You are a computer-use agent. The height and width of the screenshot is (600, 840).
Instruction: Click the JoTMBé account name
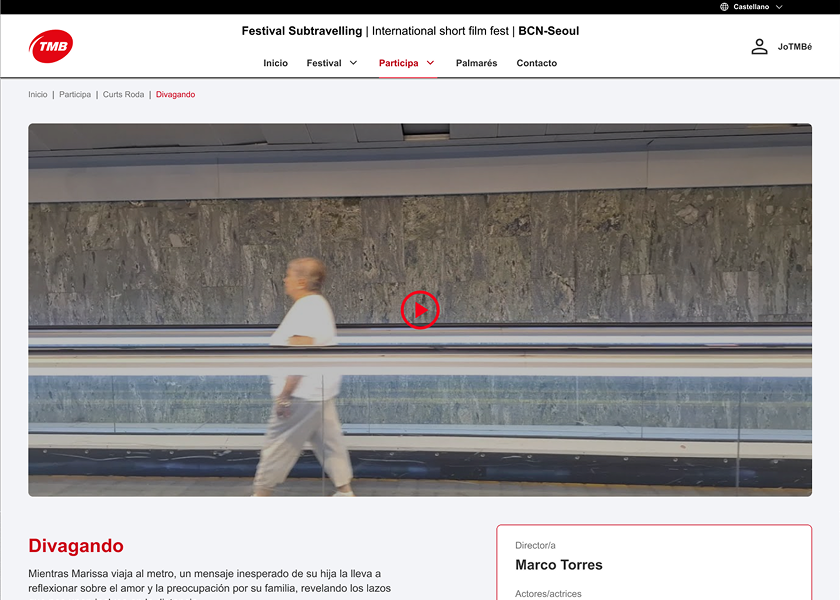pyautogui.click(x=795, y=47)
